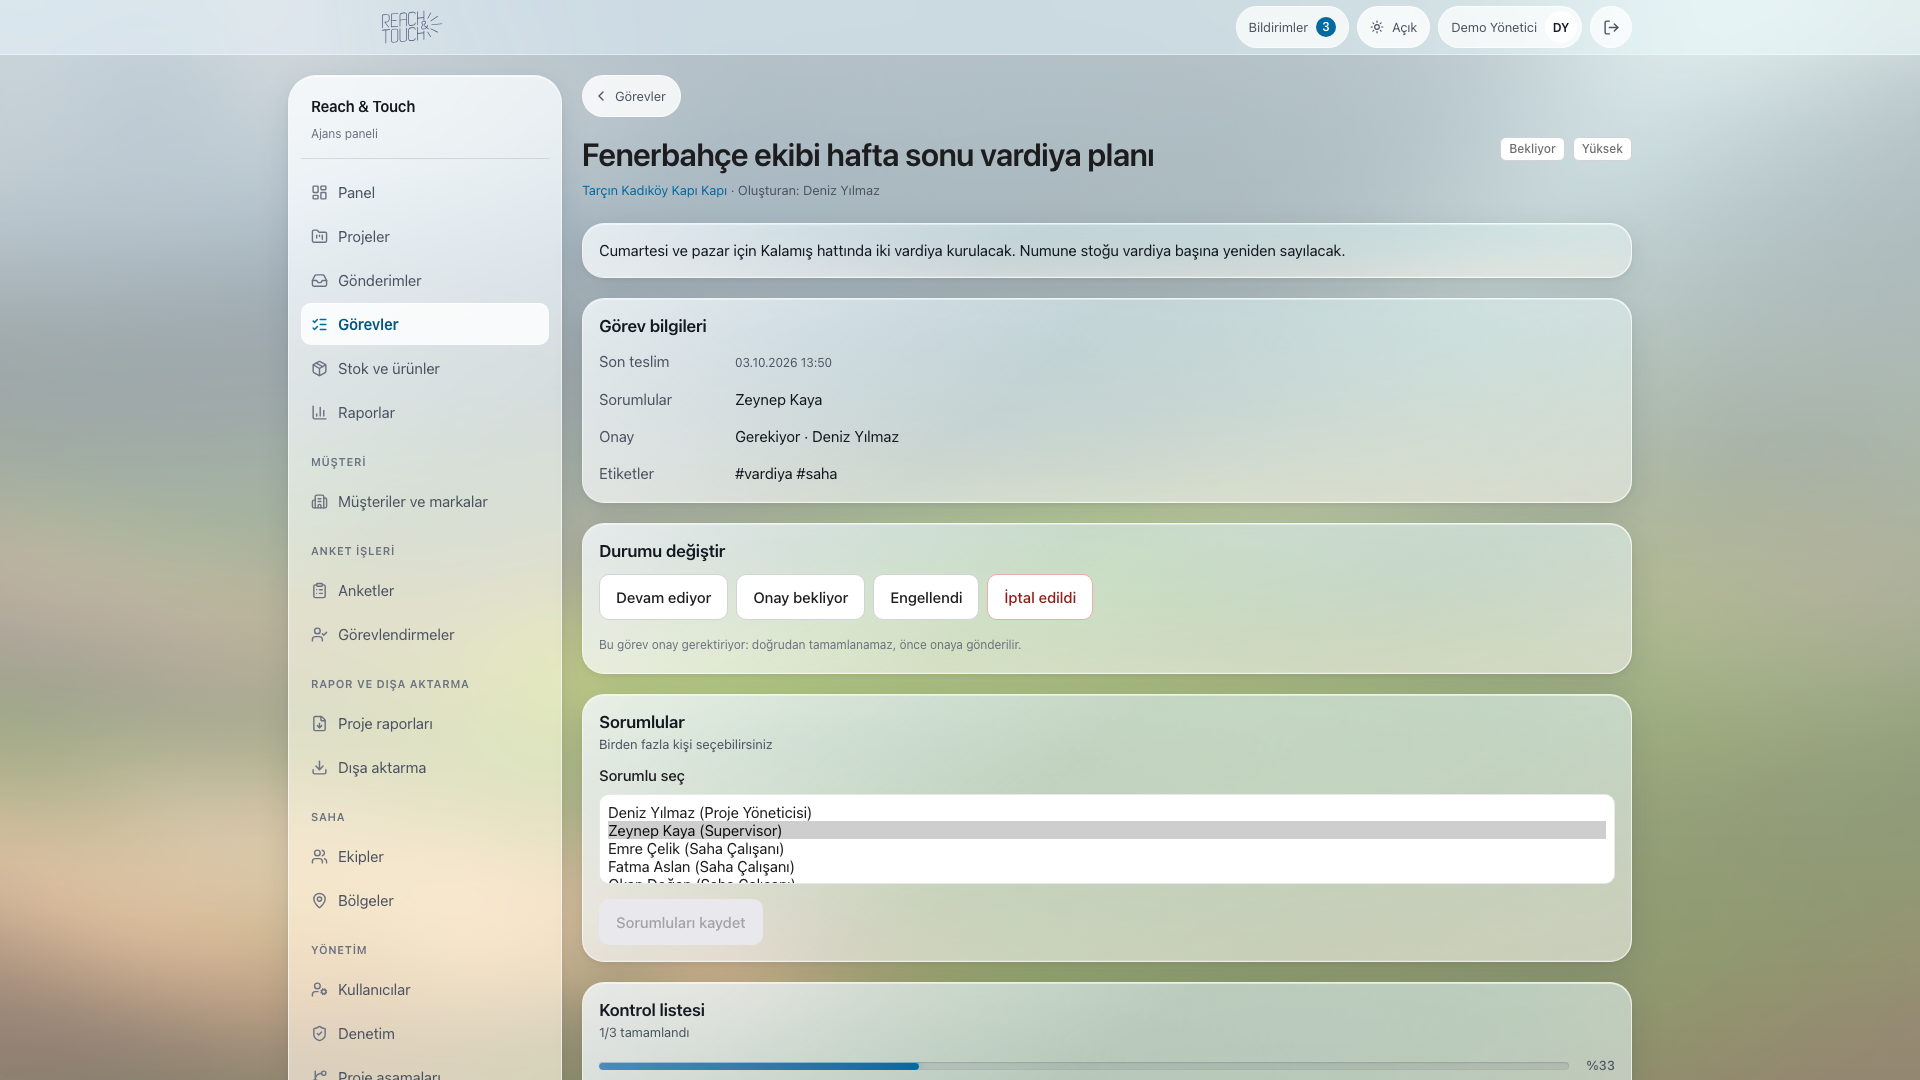The height and width of the screenshot is (1080, 1920).
Task: Click the Stok ve ürünler box icon
Action: click(x=319, y=368)
